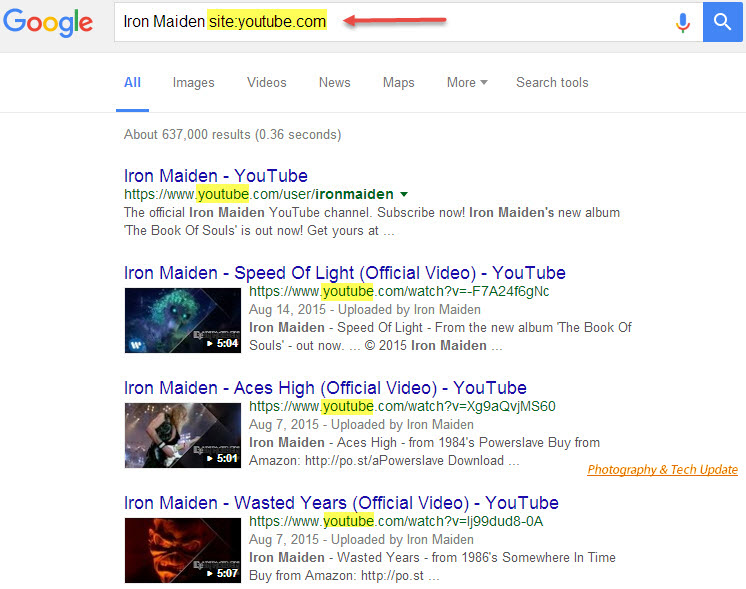Switch to the Images tab
746x589 pixels.
pos(194,83)
